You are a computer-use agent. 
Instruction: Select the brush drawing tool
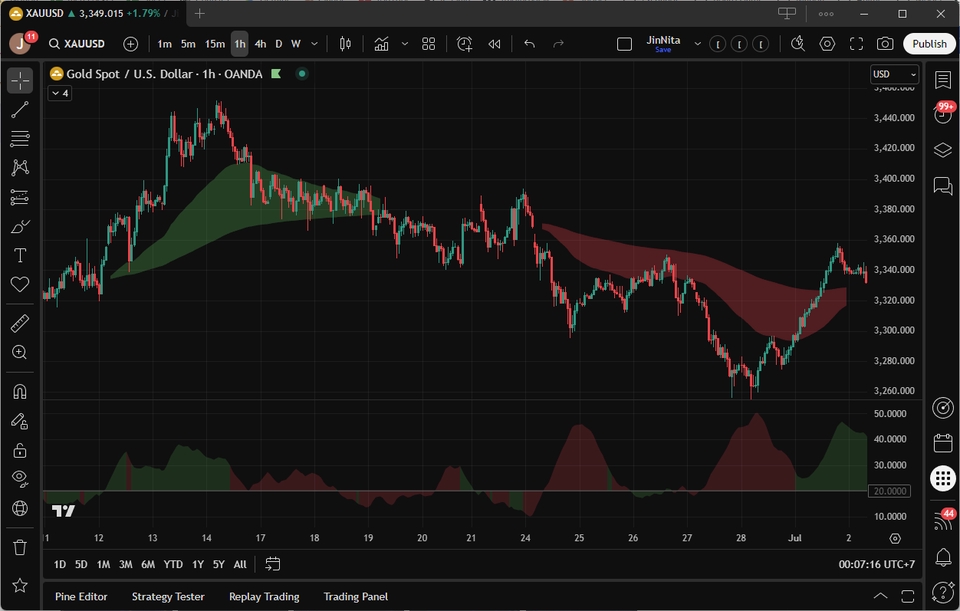[x=20, y=227]
